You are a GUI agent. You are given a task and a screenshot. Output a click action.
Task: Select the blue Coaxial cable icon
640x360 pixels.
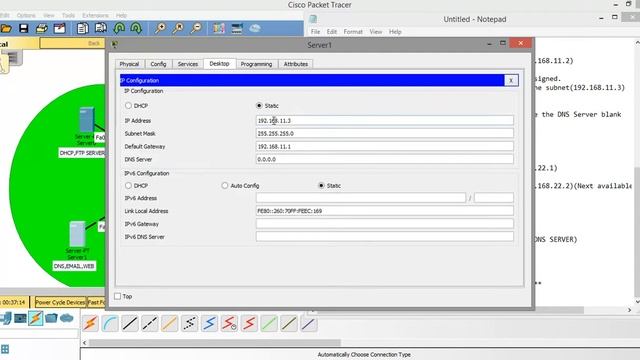pyautogui.click(x=209, y=324)
